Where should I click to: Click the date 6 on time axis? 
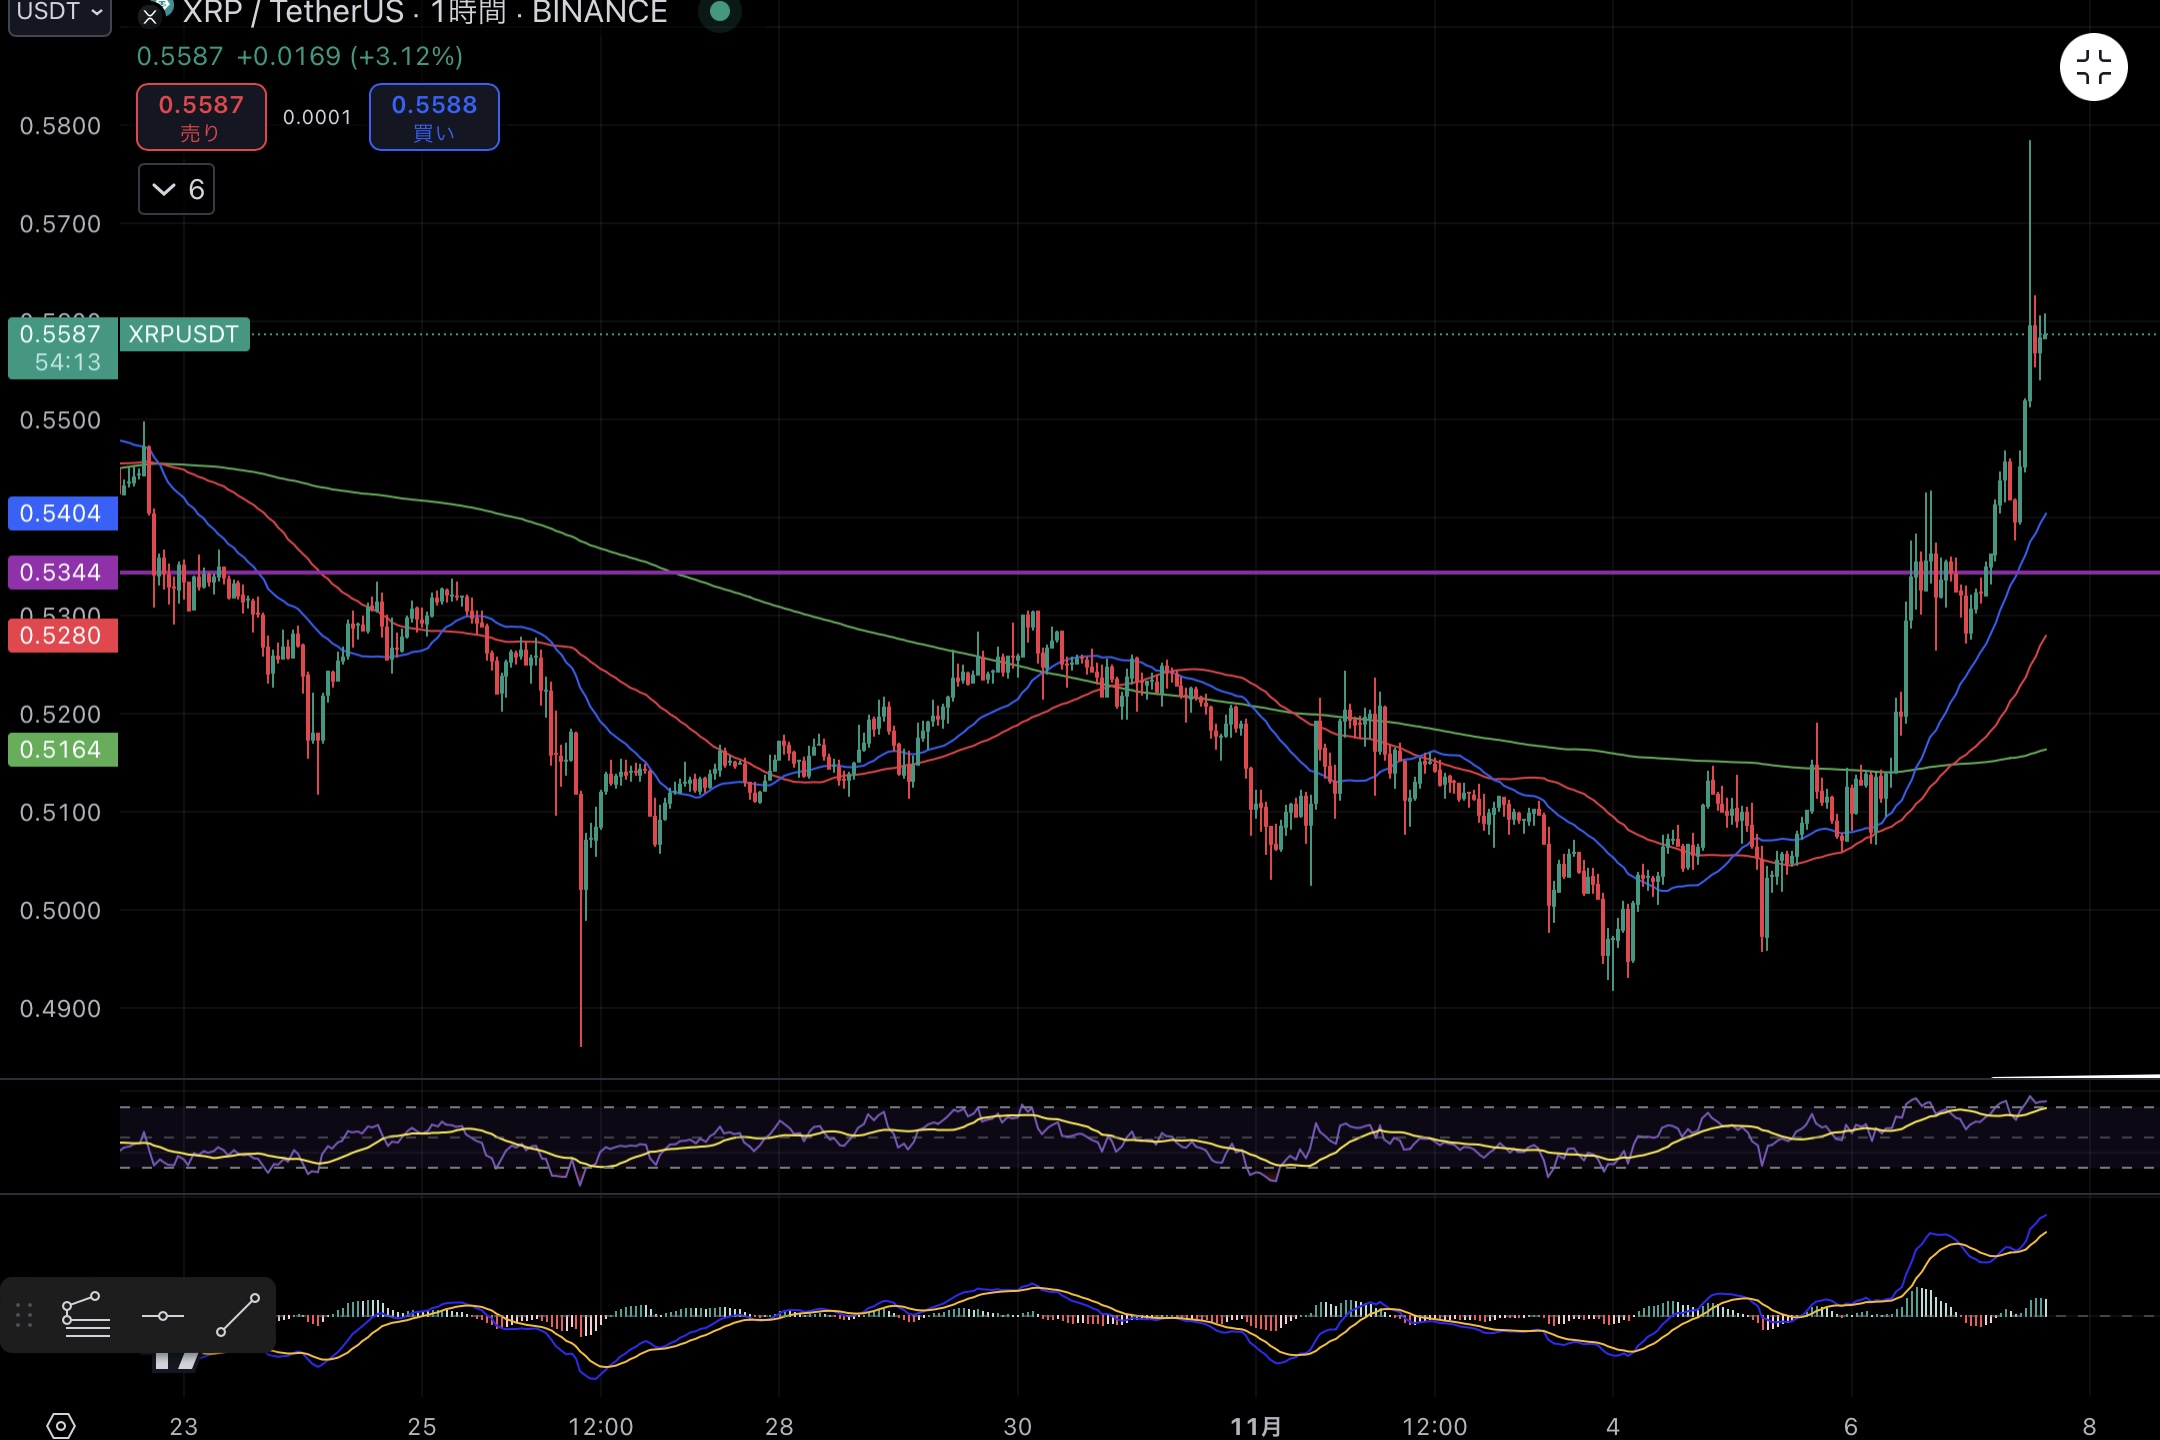click(x=1851, y=1426)
